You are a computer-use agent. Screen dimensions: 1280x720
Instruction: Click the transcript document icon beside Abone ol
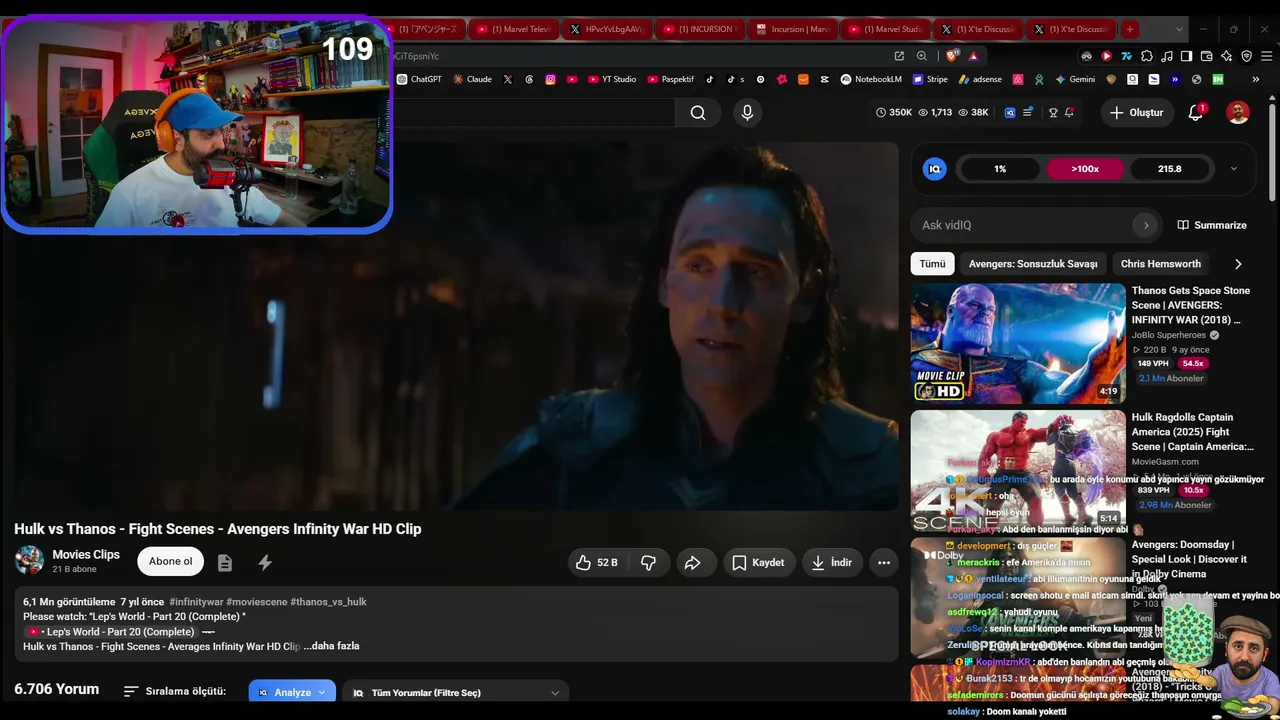tap(225, 563)
